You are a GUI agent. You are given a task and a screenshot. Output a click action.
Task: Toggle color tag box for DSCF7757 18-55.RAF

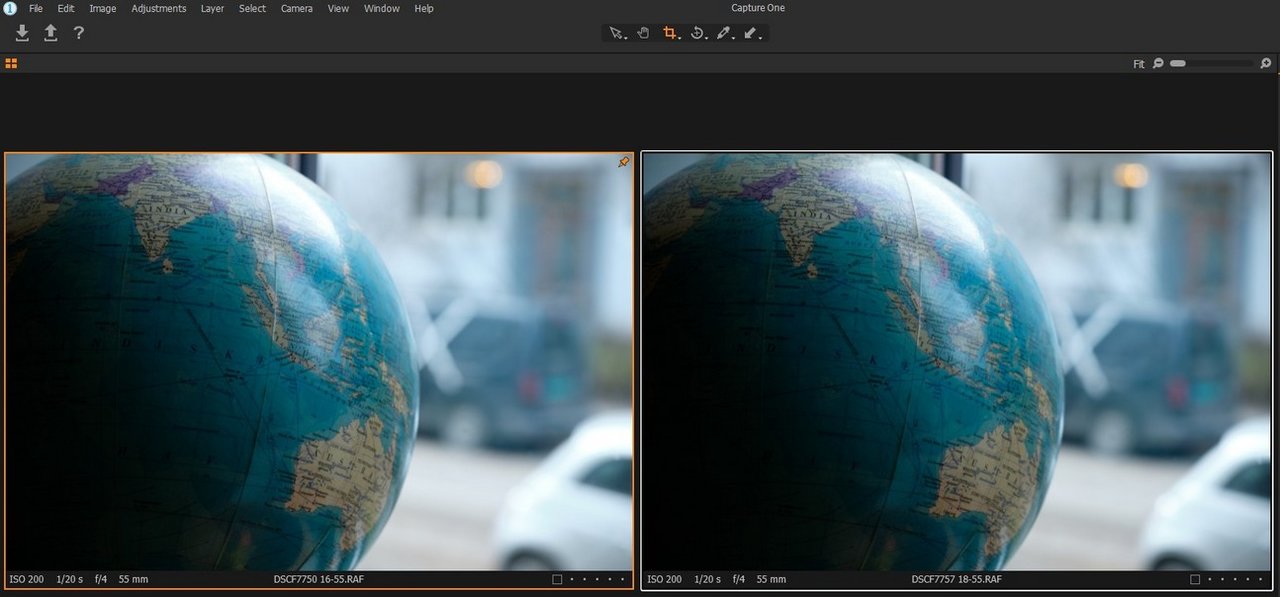[x=1195, y=579]
